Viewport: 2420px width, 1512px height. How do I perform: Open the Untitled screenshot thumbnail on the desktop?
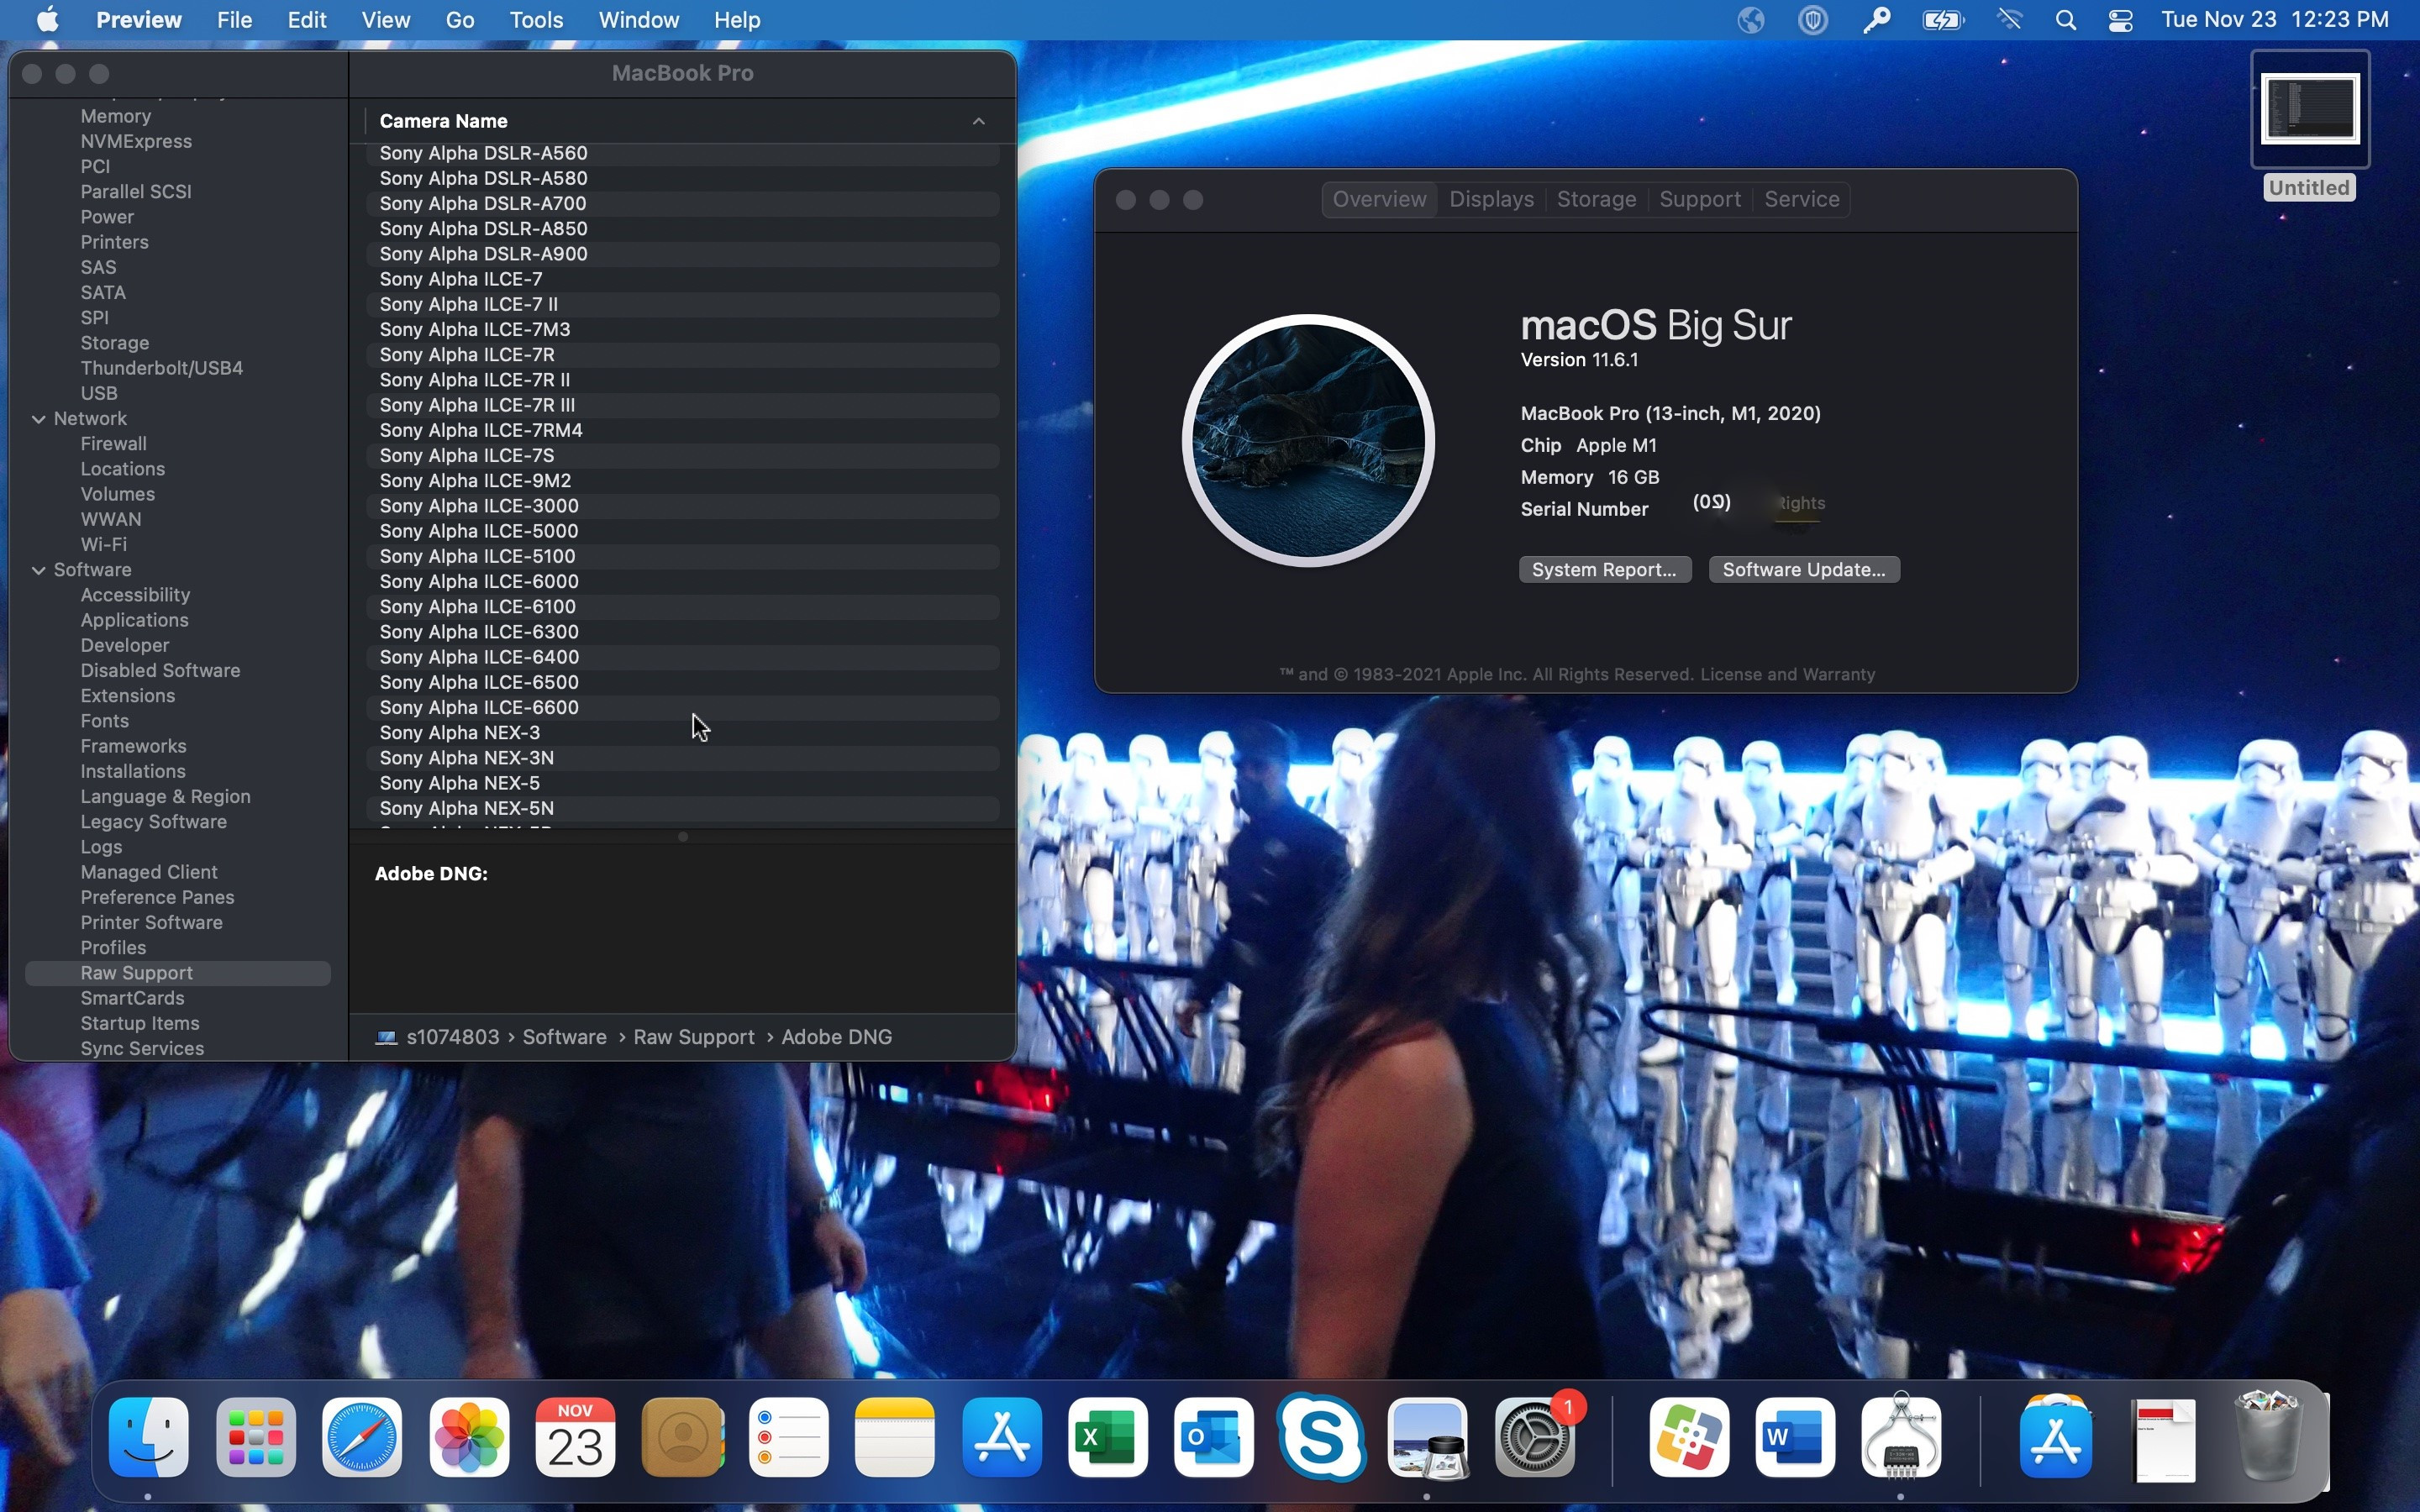pyautogui.click(x=2309, y=110)
